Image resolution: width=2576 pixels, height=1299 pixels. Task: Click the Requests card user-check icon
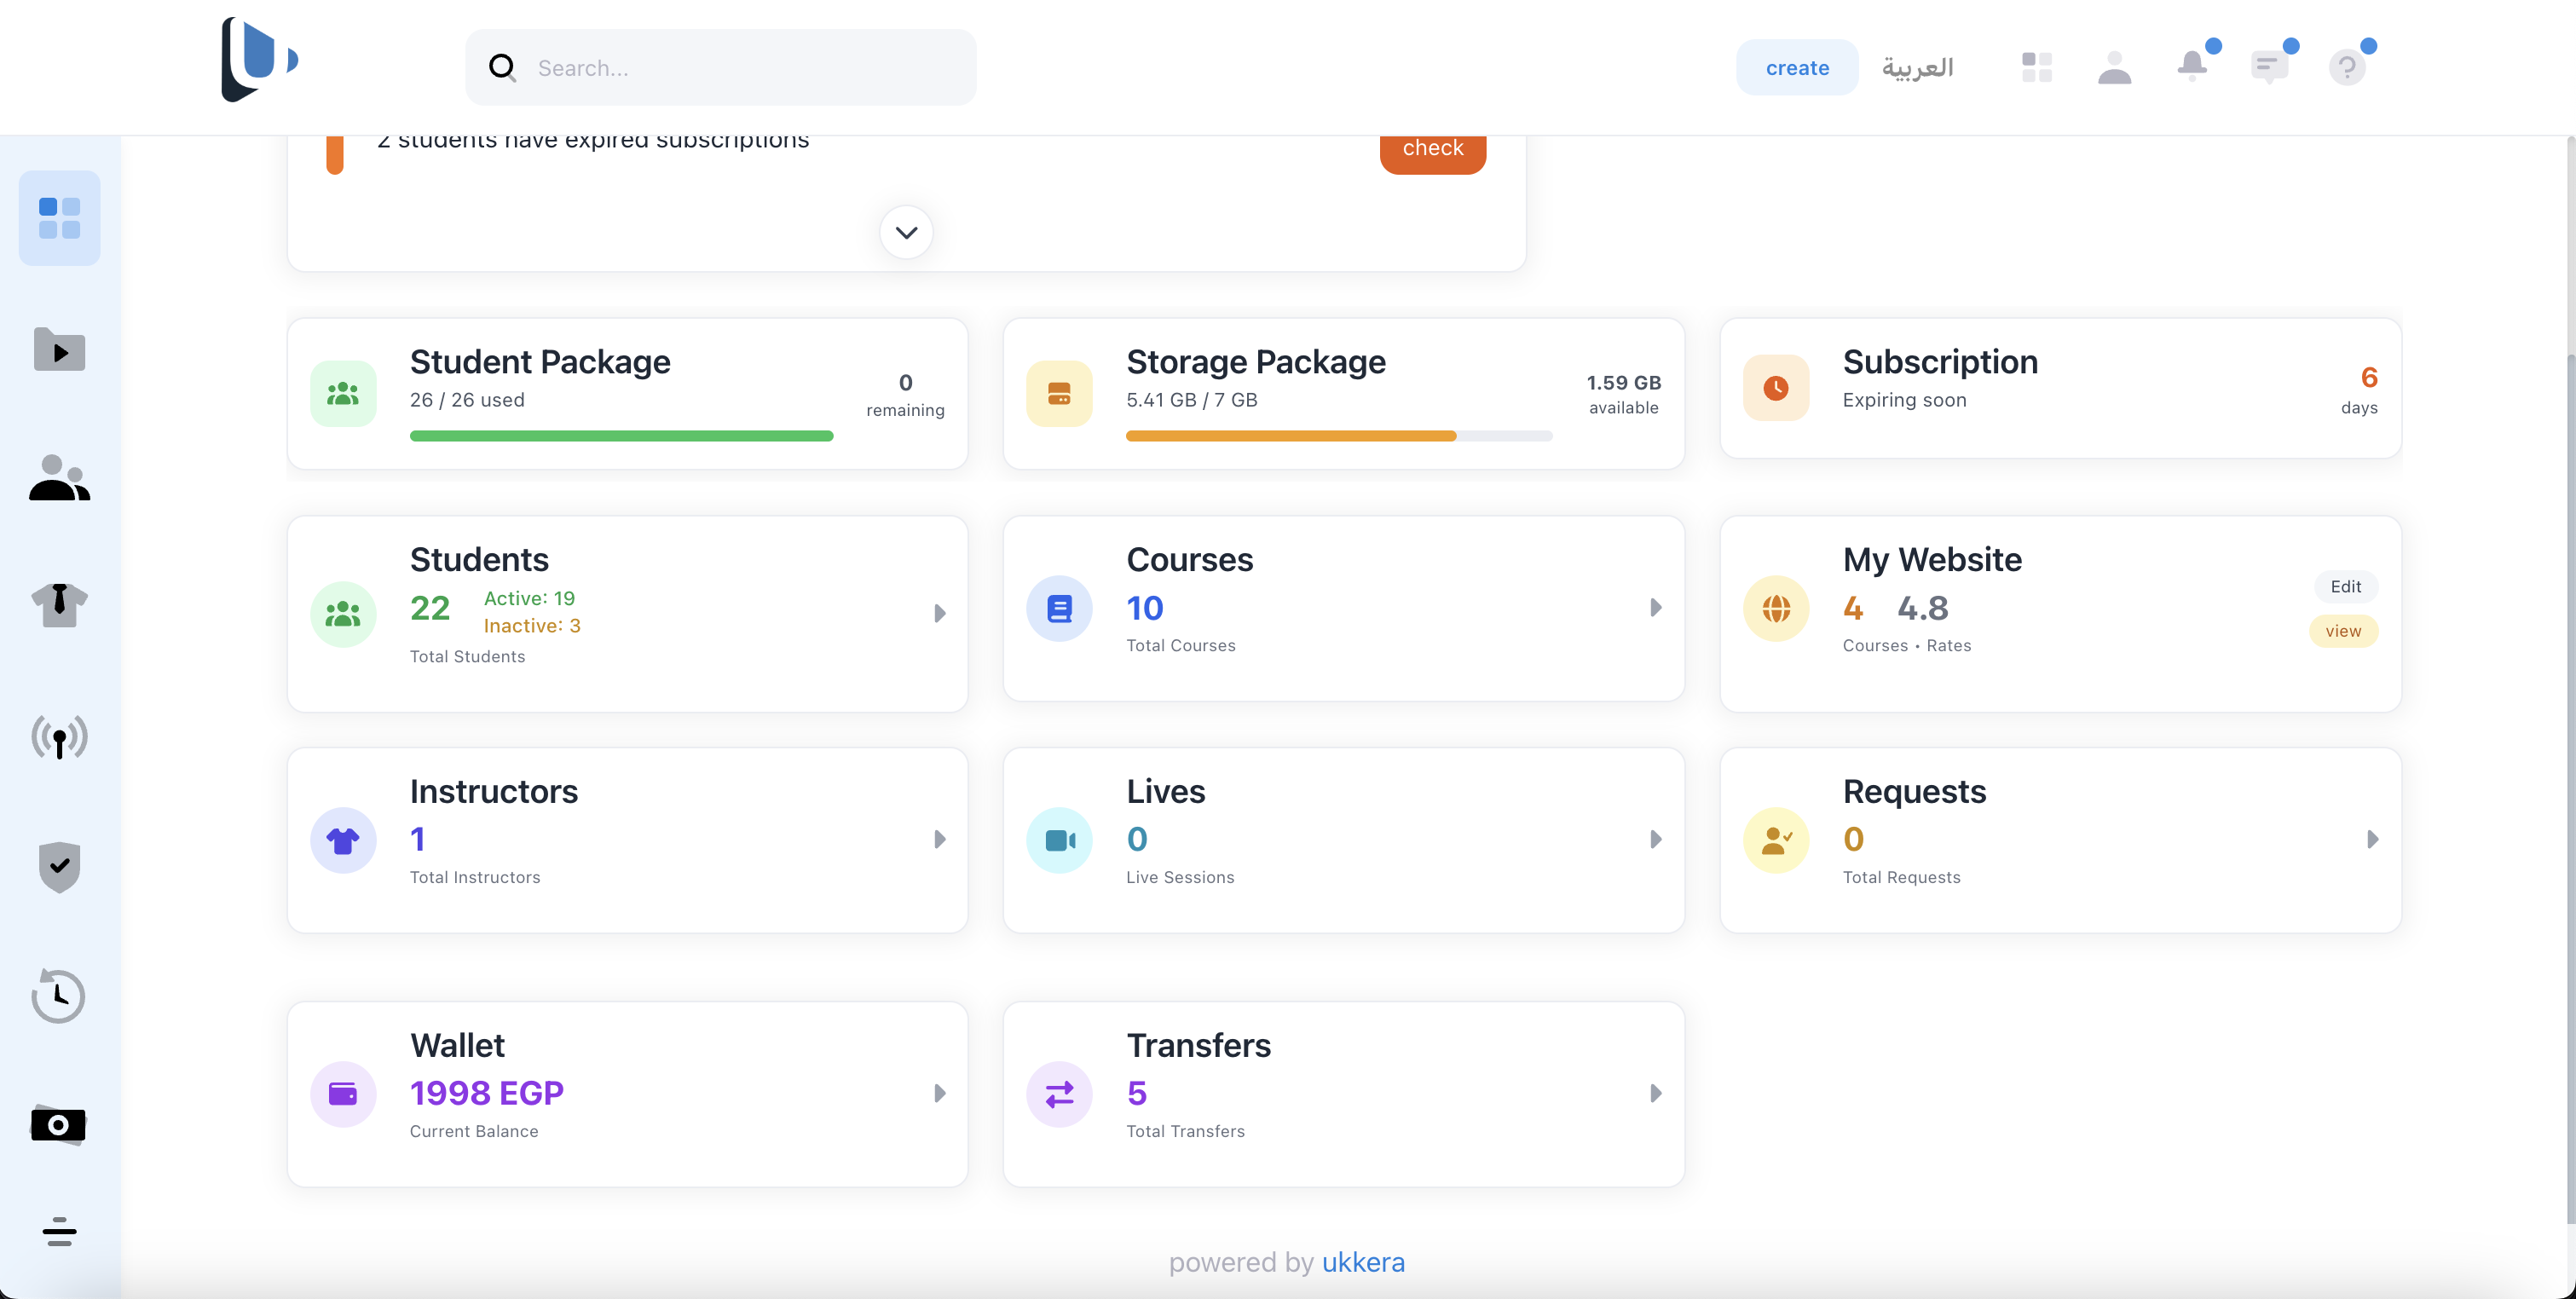(1776, 840)
